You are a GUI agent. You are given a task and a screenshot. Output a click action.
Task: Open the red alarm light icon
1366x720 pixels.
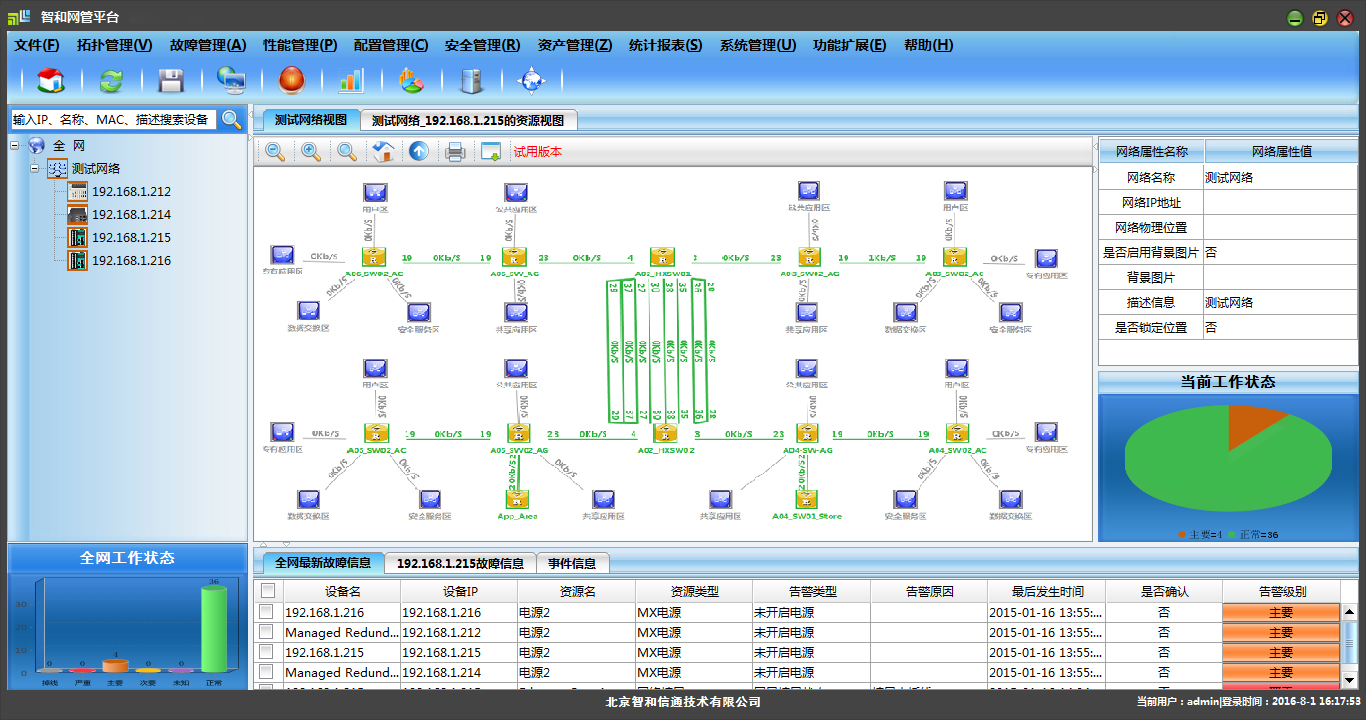pyautogui.click(x=291, y=81)
